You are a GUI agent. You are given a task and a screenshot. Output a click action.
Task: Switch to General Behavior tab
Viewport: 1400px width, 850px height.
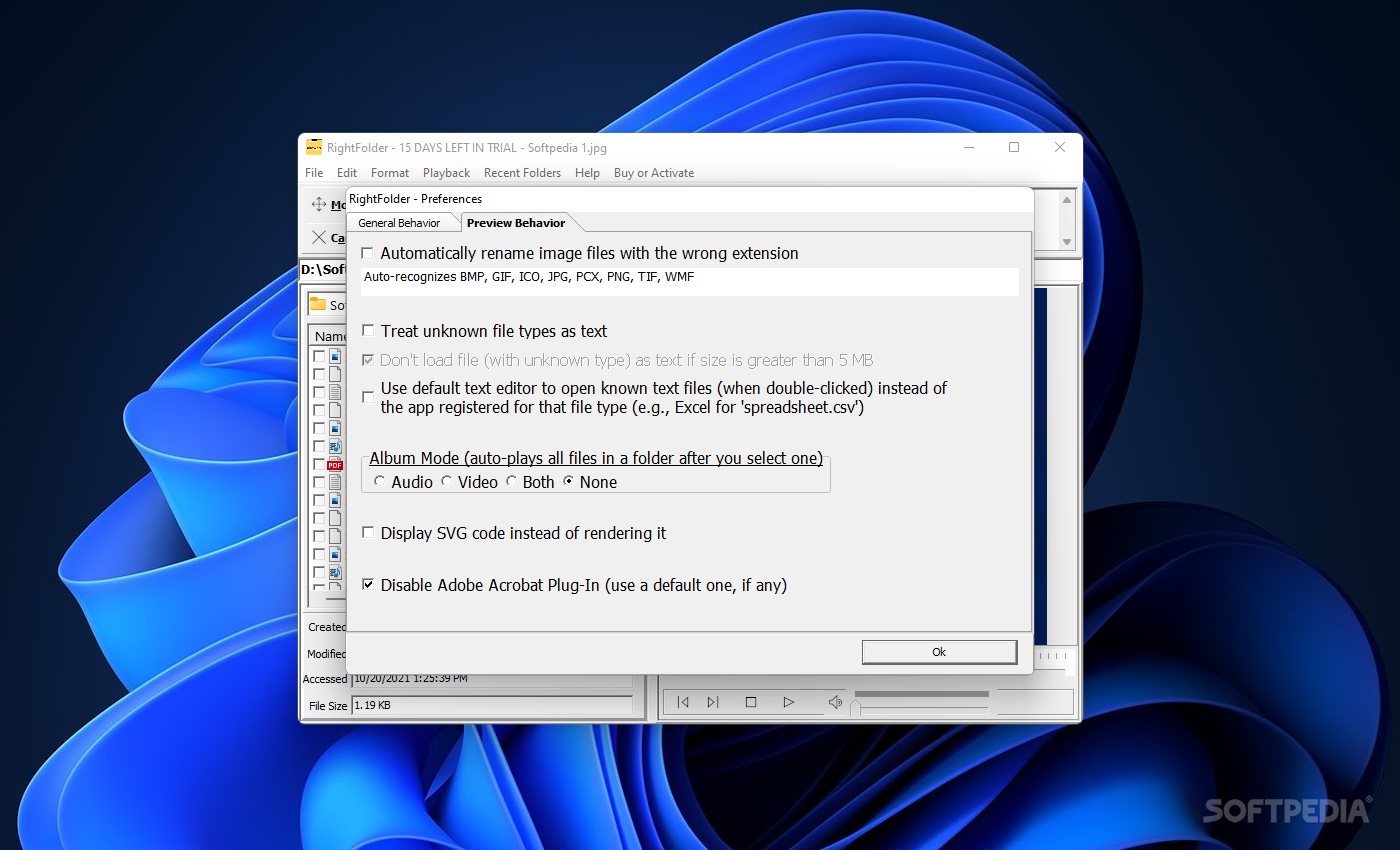(x=399, y=223)
